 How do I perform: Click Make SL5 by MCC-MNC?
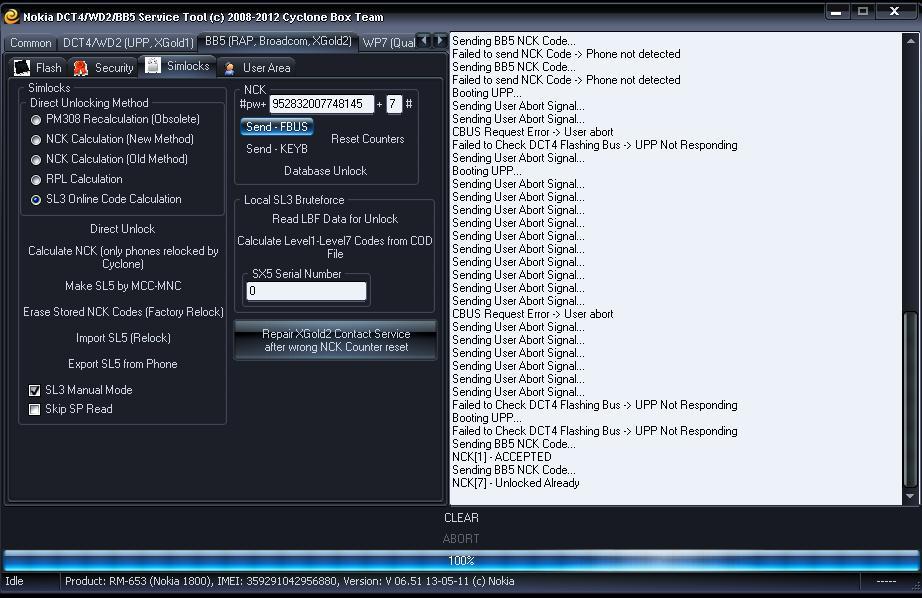[123, 286]
